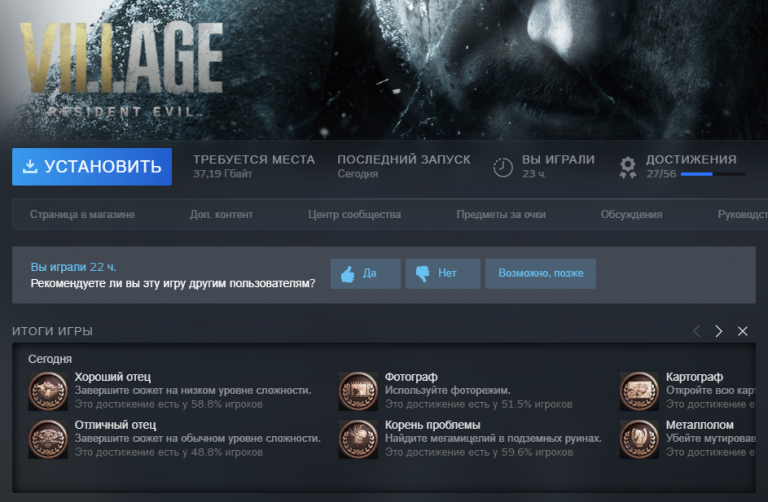Click the ТРЕБУЕТСЯ МЕСТА 37,19 Гбайт info
768x502 pixels.
click(x=254, y=167)
